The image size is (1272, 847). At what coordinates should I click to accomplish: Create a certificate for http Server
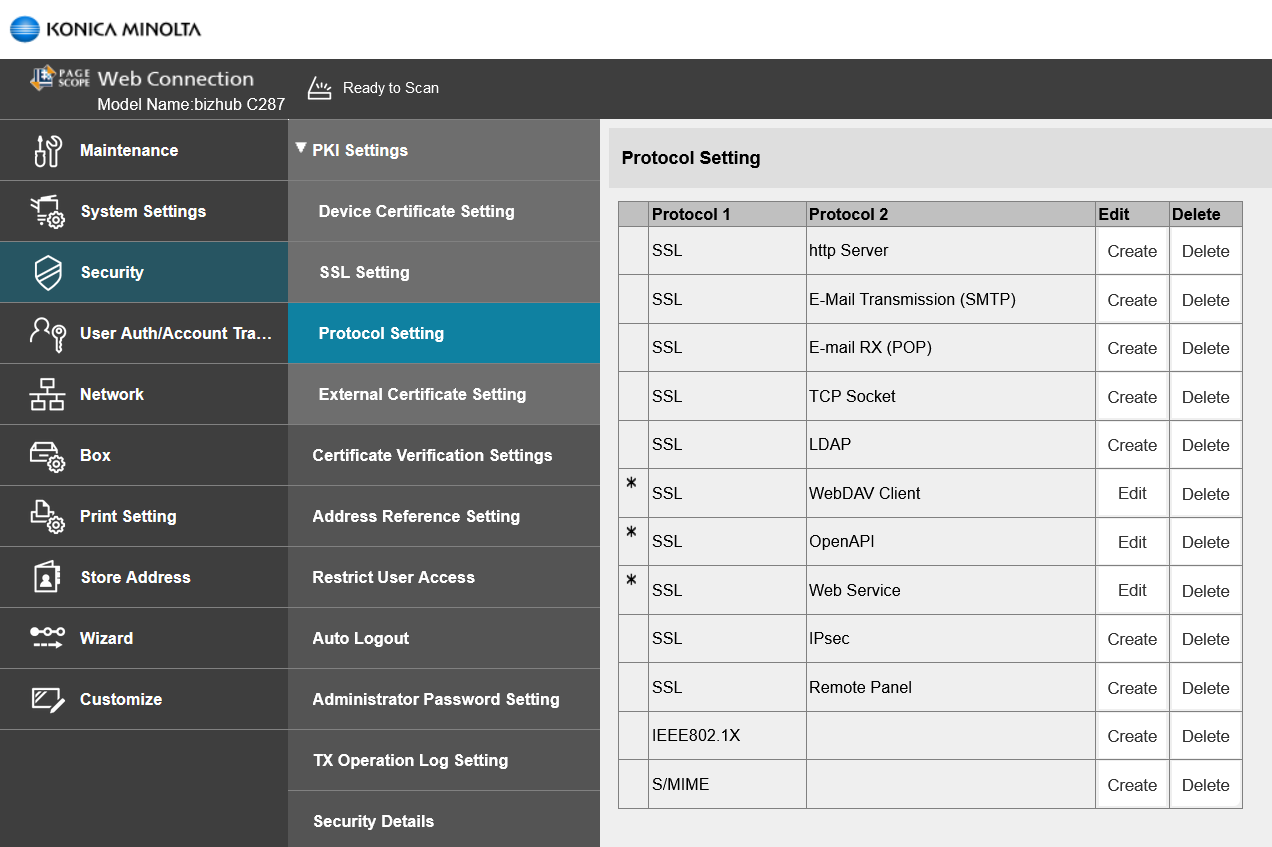click(x=1131, y=251)
